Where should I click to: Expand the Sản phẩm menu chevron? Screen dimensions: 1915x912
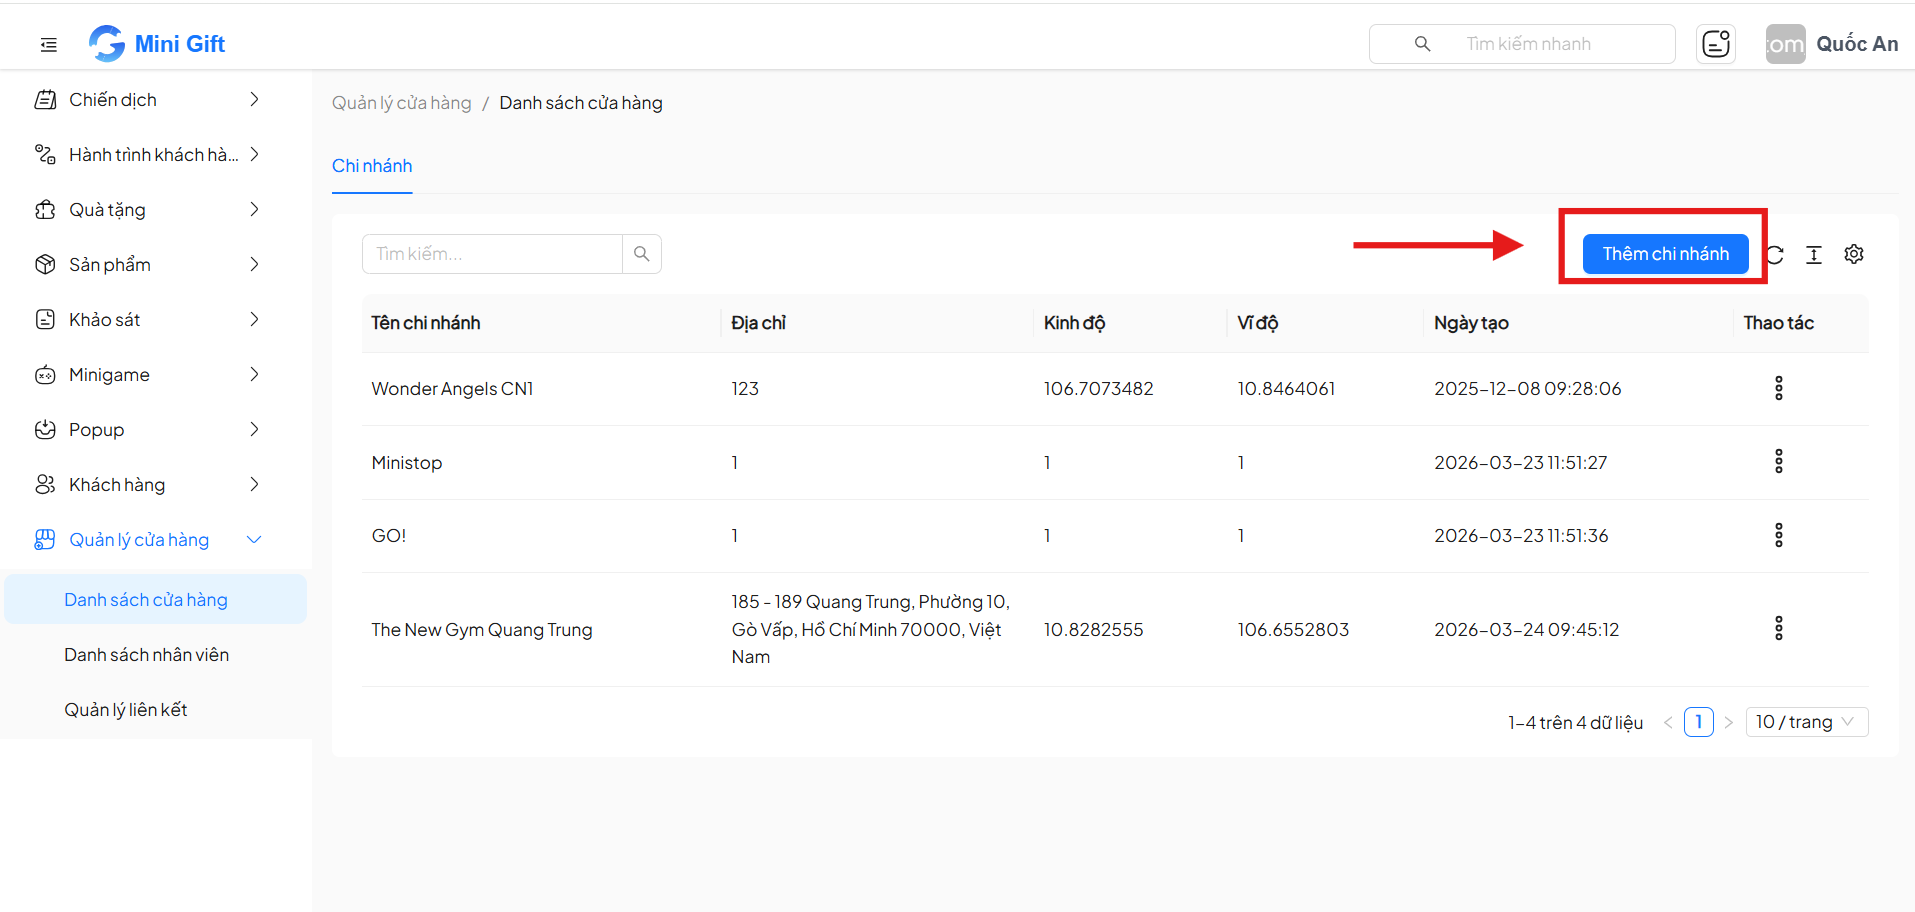click(x=254, y=264)
